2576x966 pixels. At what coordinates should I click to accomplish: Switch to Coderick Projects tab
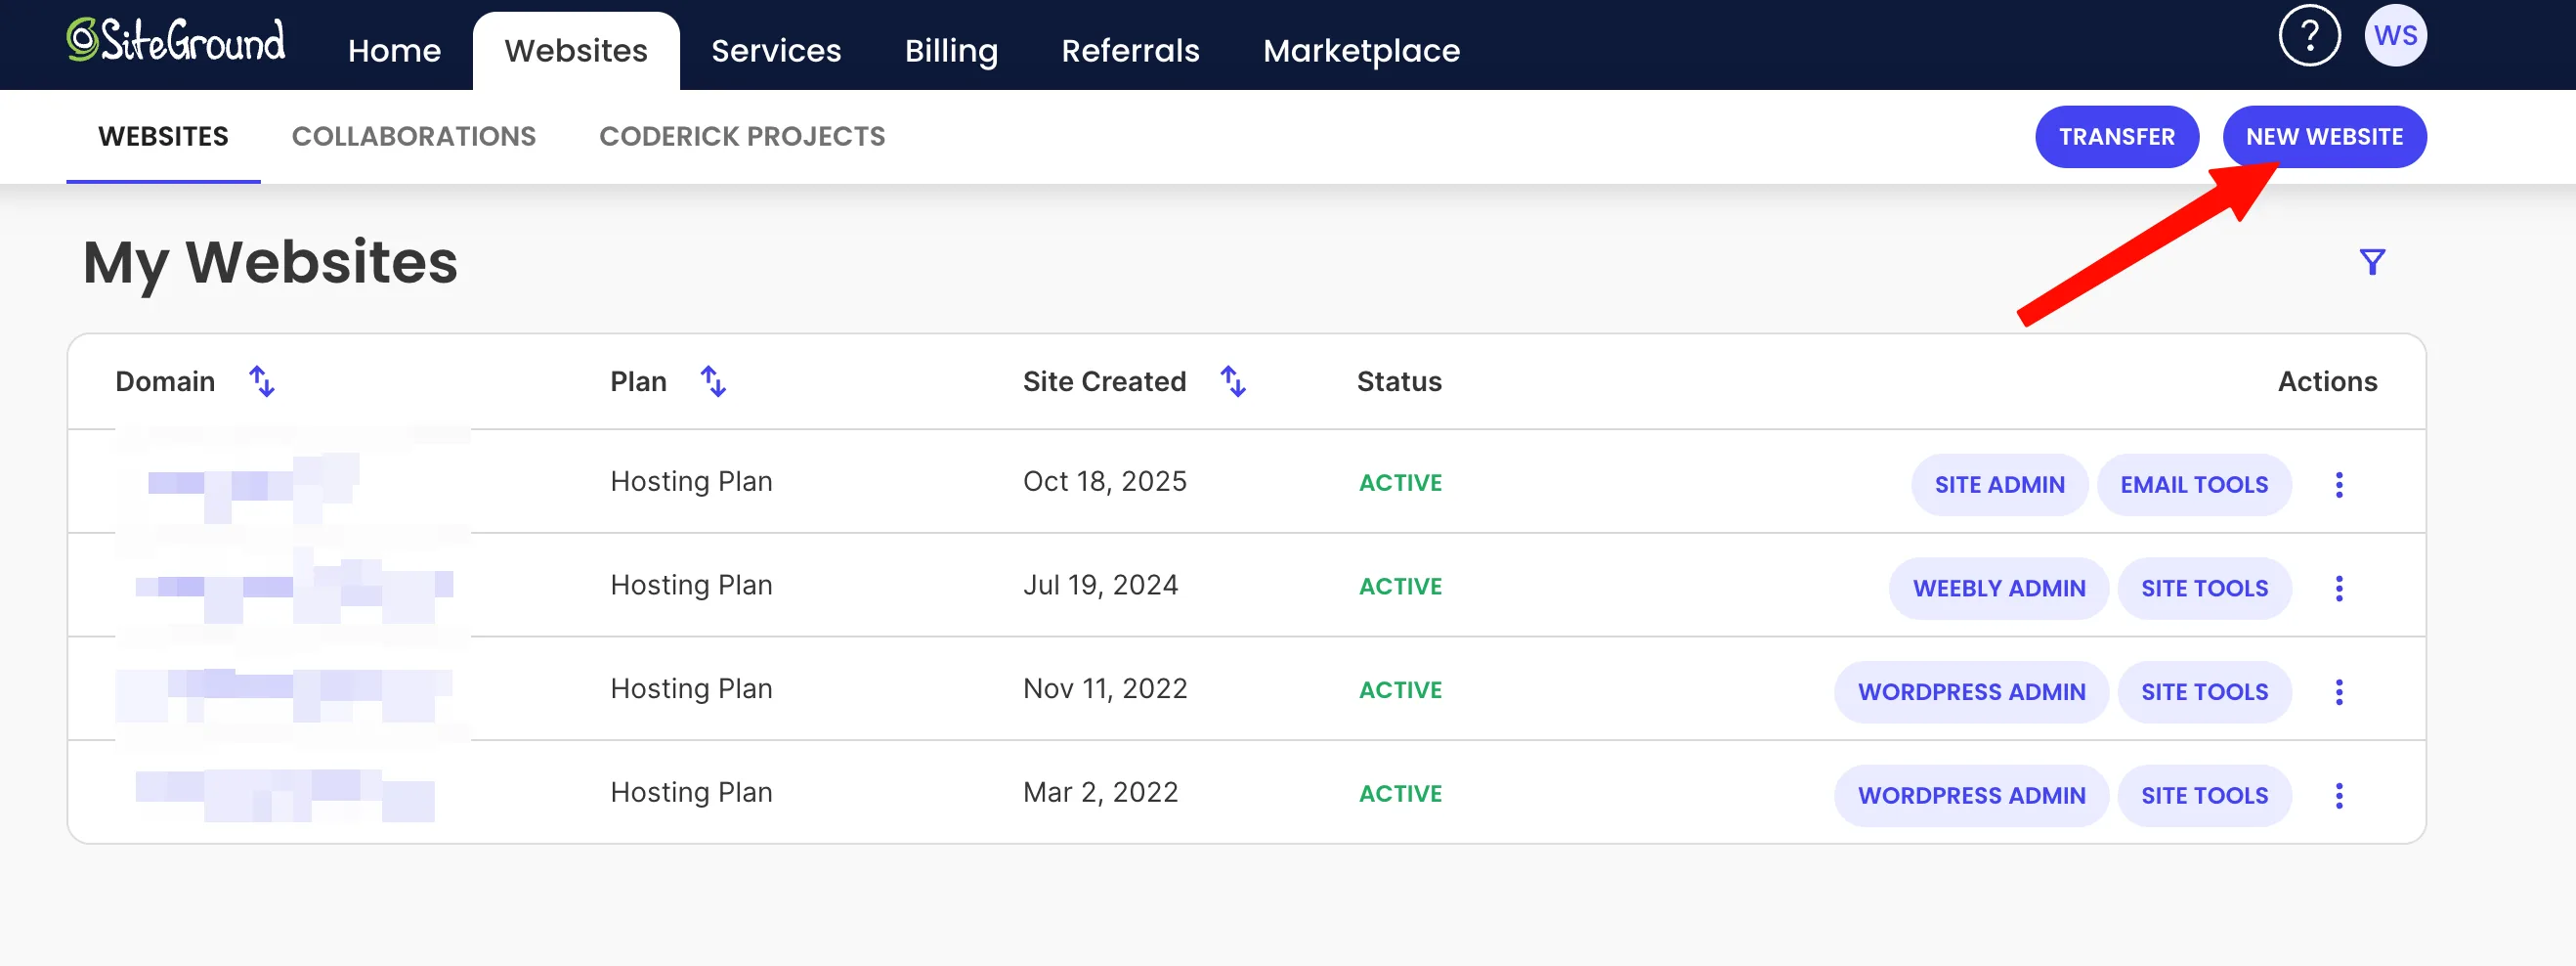pos(742,136)
